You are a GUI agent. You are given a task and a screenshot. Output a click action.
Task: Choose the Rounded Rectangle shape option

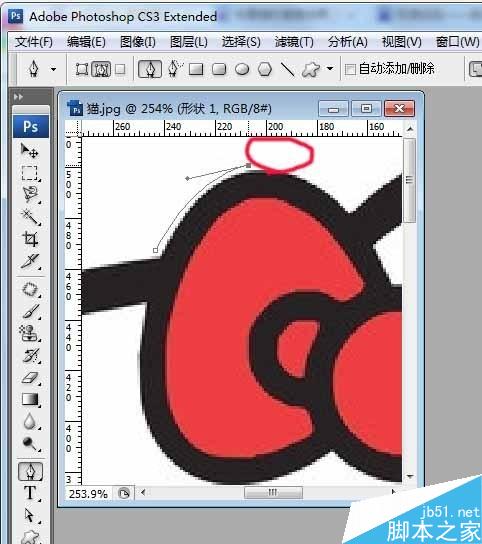219,69
